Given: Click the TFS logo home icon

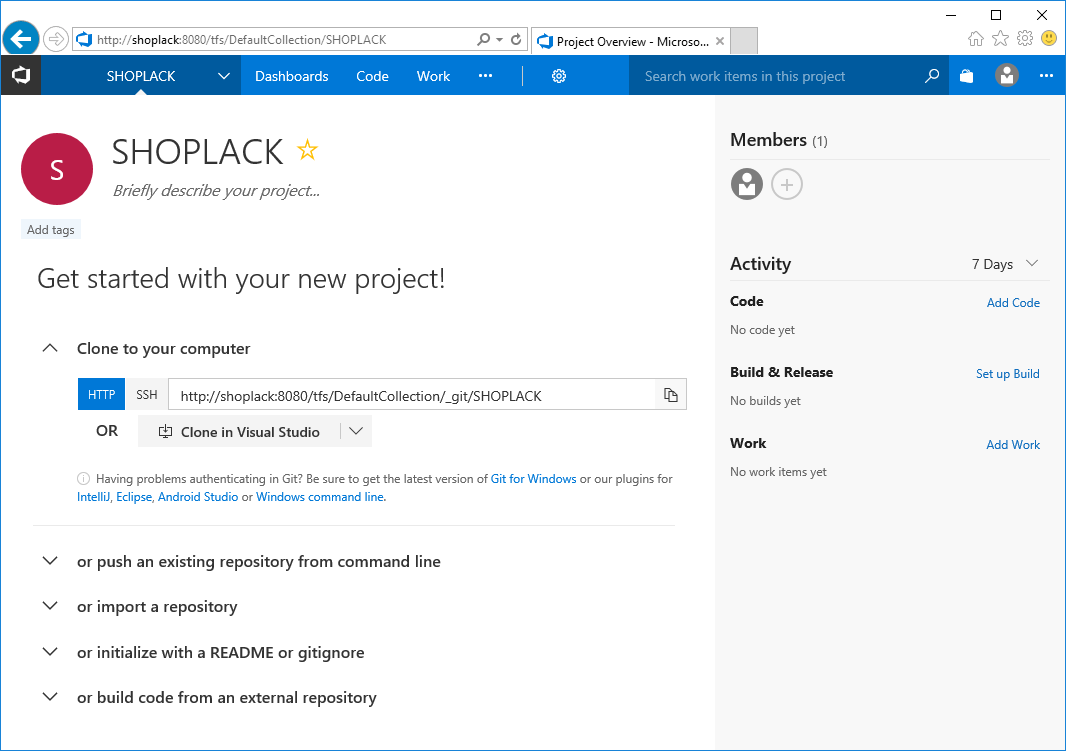Looking at the screenshot, I should point(21,75).
